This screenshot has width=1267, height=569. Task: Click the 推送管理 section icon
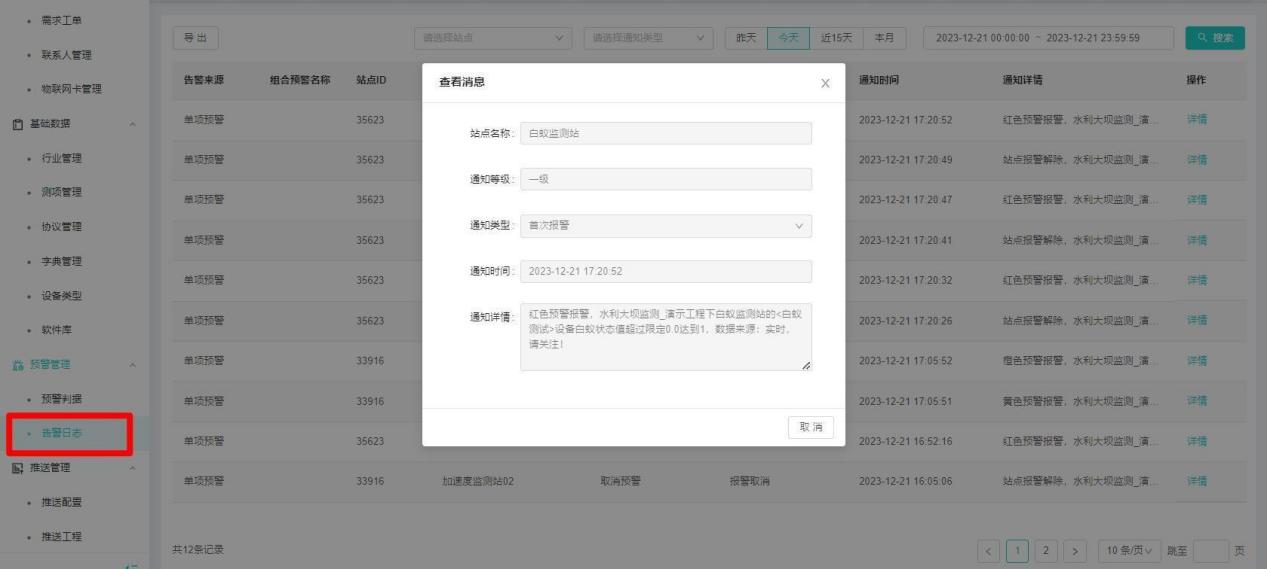pos(18,468)
